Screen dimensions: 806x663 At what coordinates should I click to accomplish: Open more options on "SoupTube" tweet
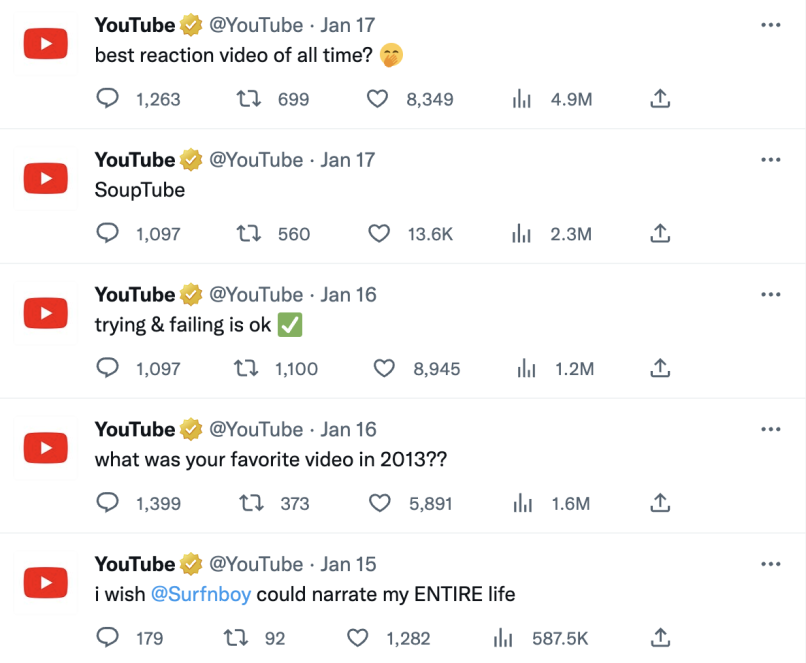770,160
